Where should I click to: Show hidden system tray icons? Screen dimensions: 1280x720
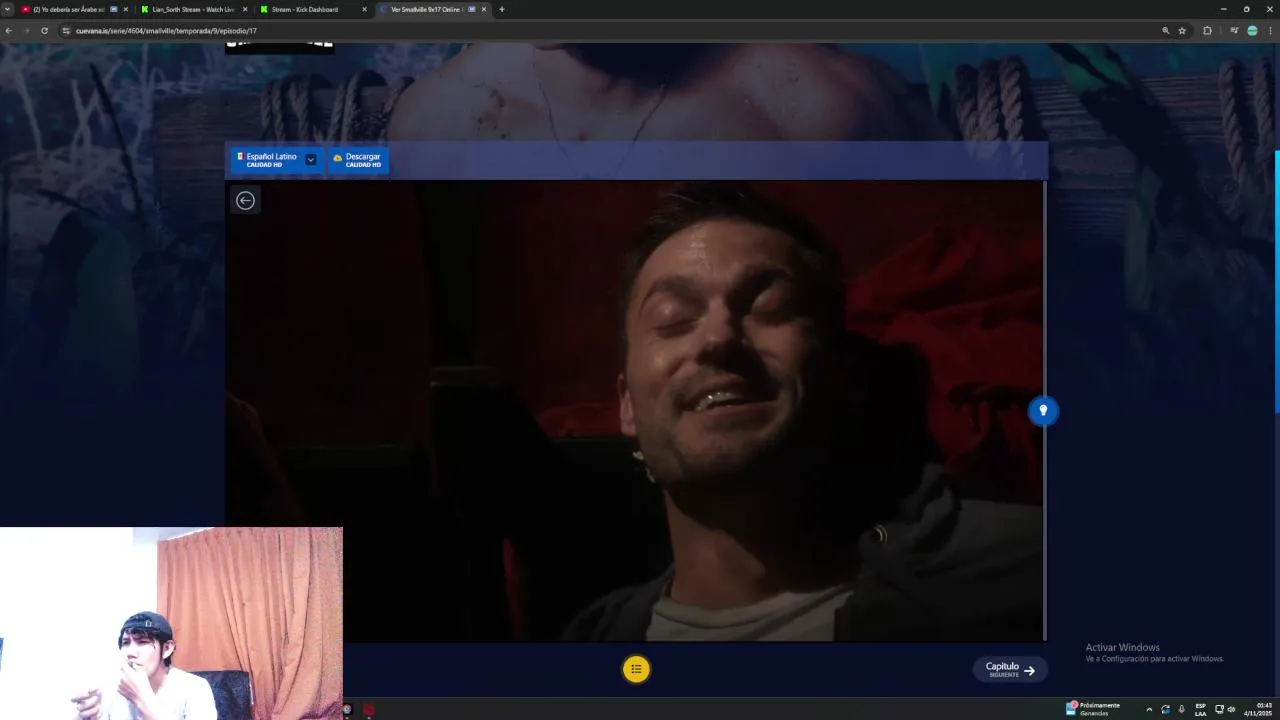coord(1148,709)
